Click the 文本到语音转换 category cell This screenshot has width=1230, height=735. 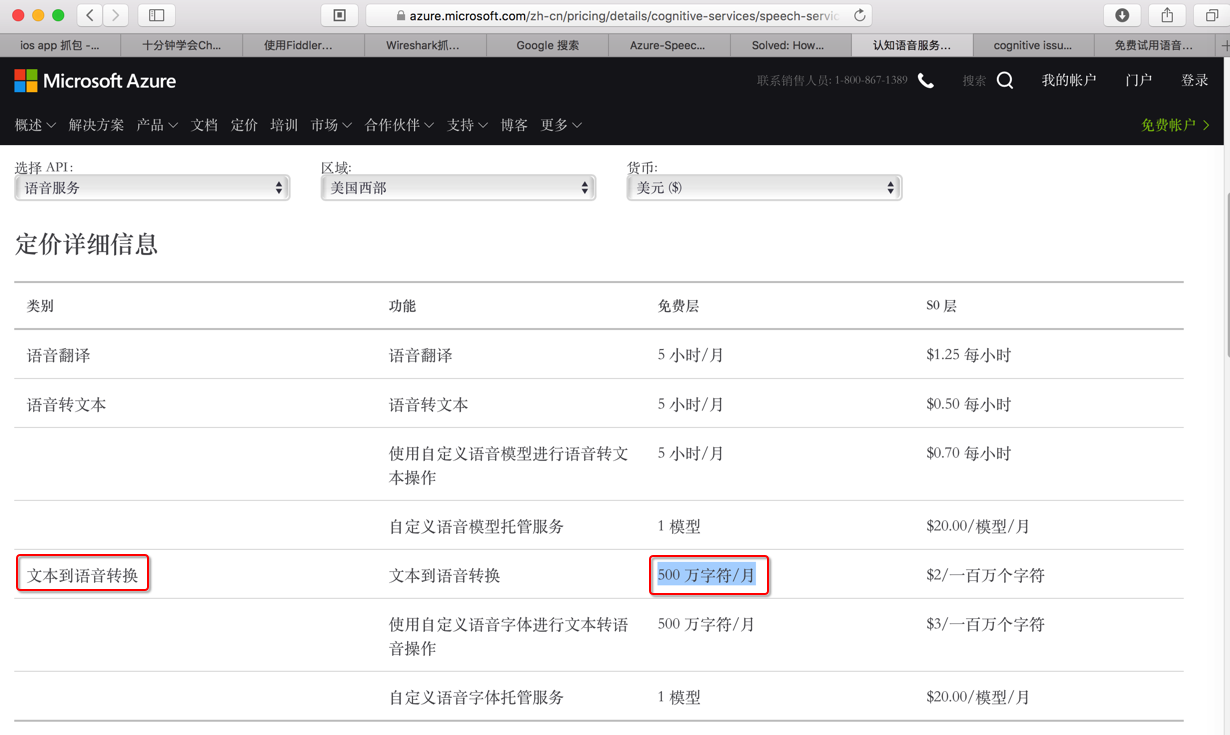82,576
